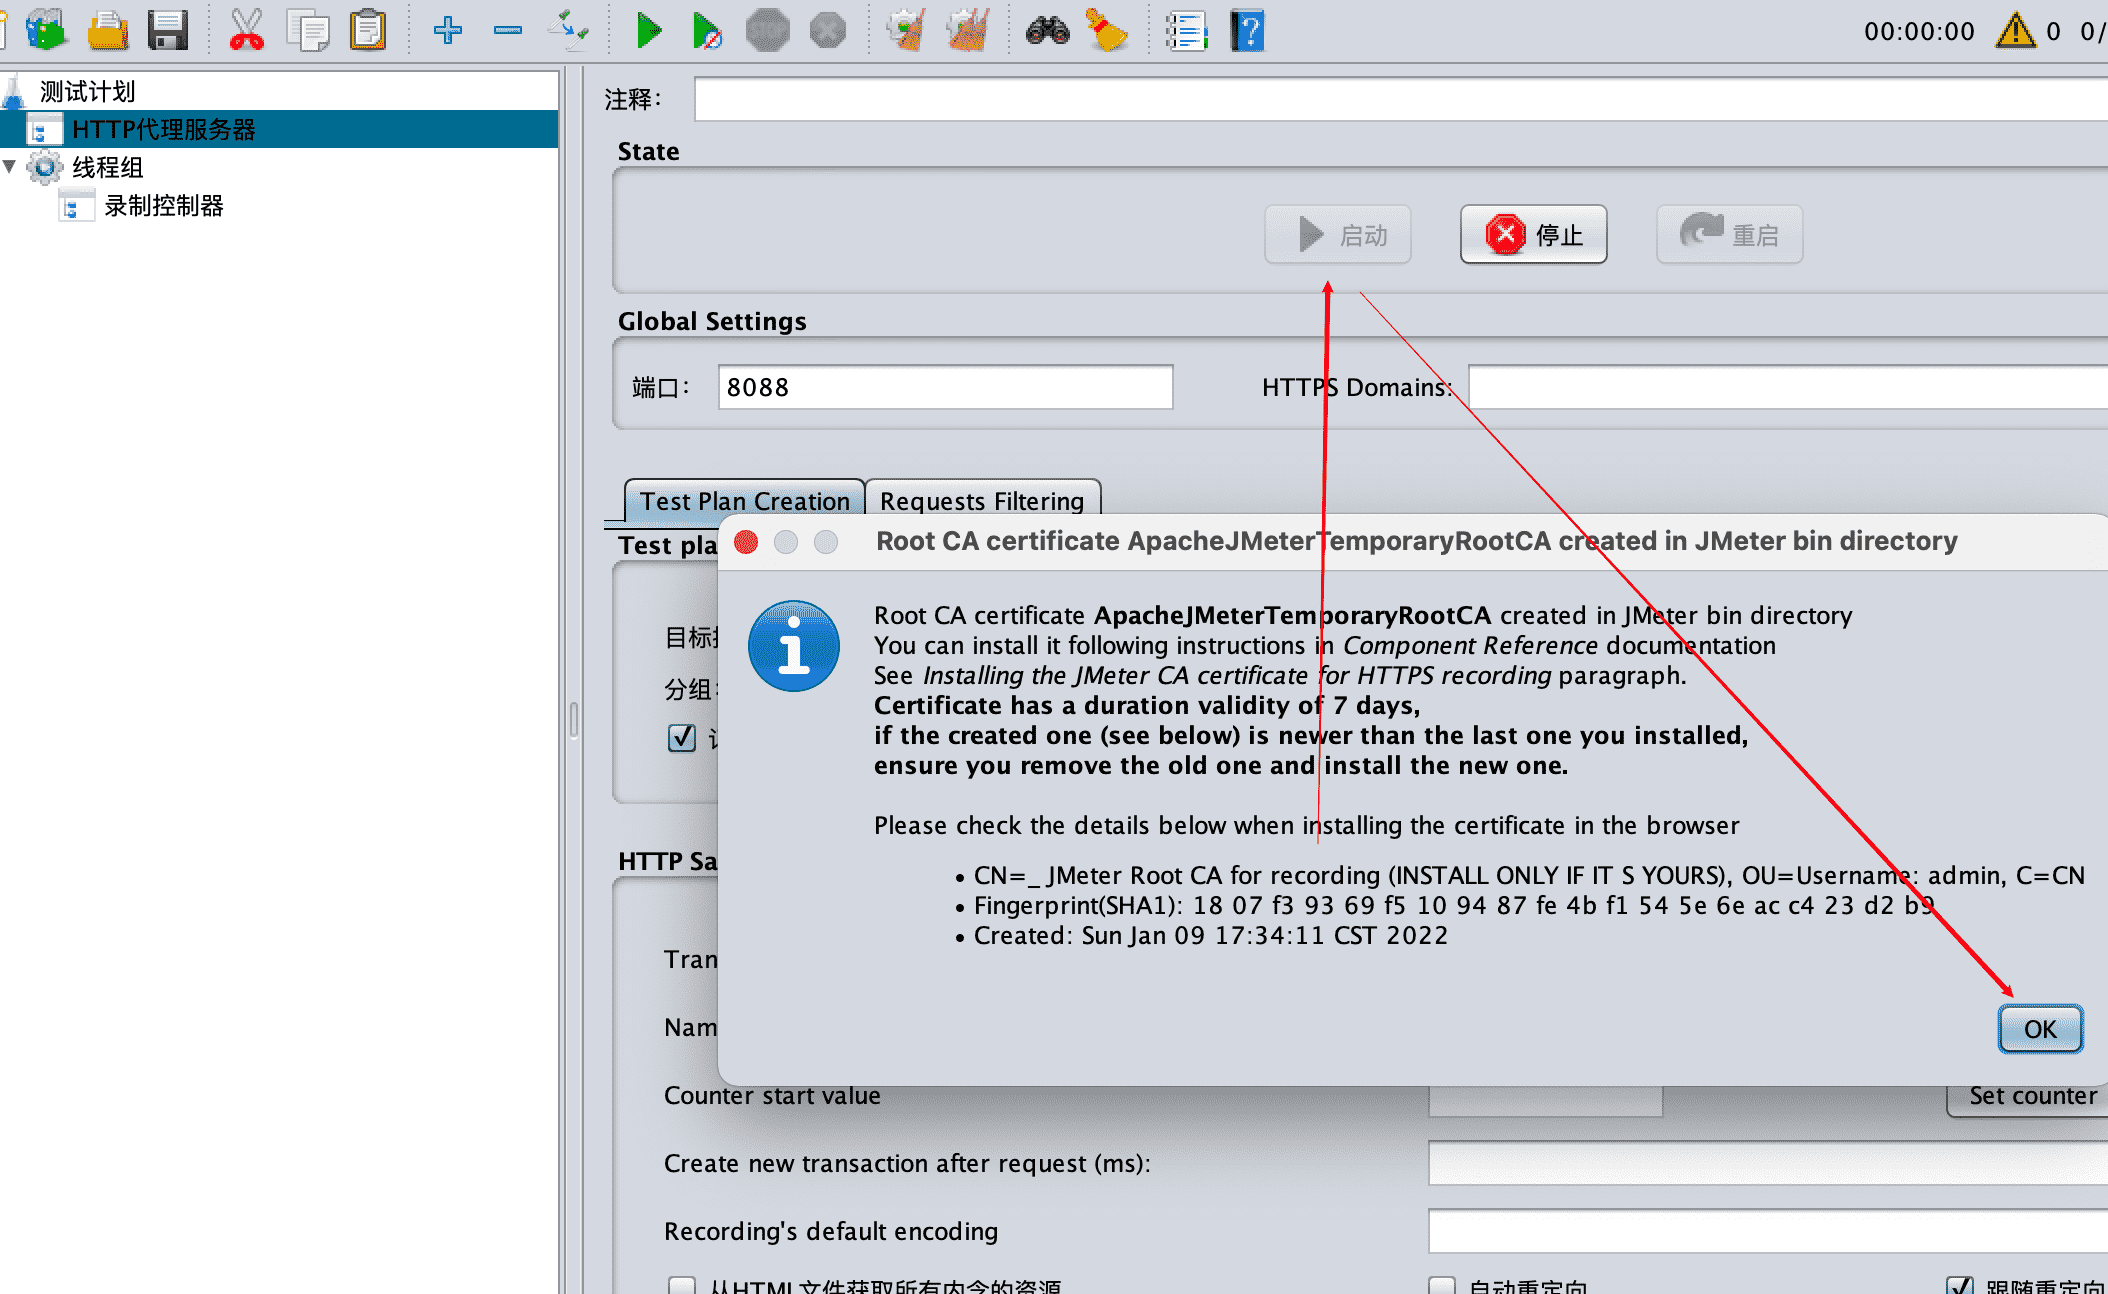Switch to Test Plan Creation tab
The height and width of the screenshot is (1294, 2108).
(x=744, y=501)
